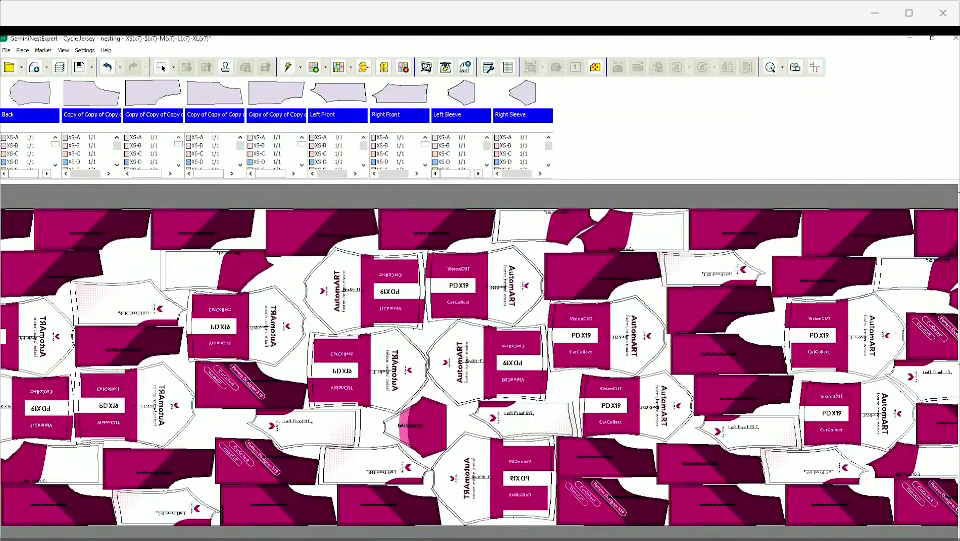Expand the selection tool dropdown arrow
960x541 pixels.
pyautogui.click(x=173, y=67)
